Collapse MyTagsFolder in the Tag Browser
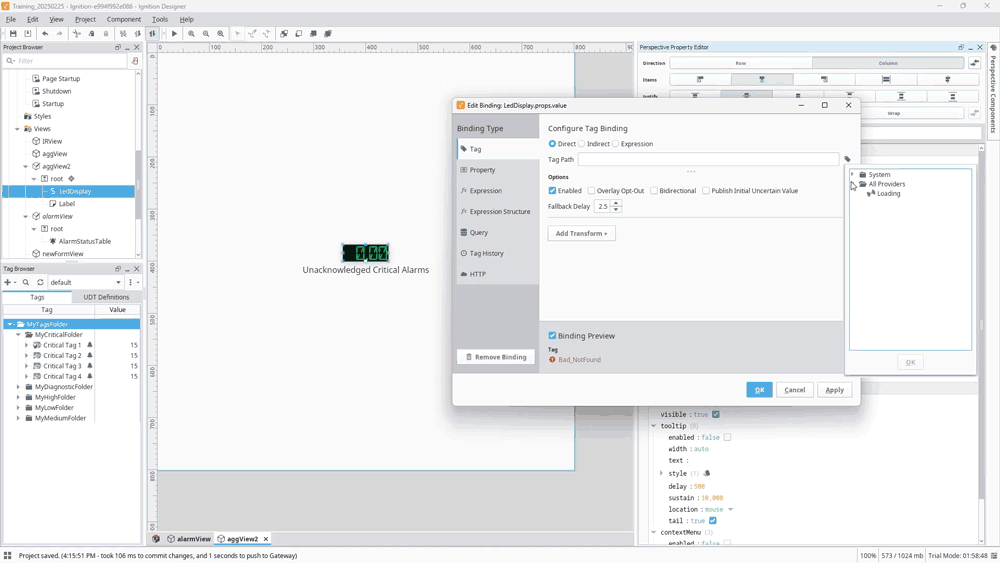1000x563 pixels. tap(10, 324)
